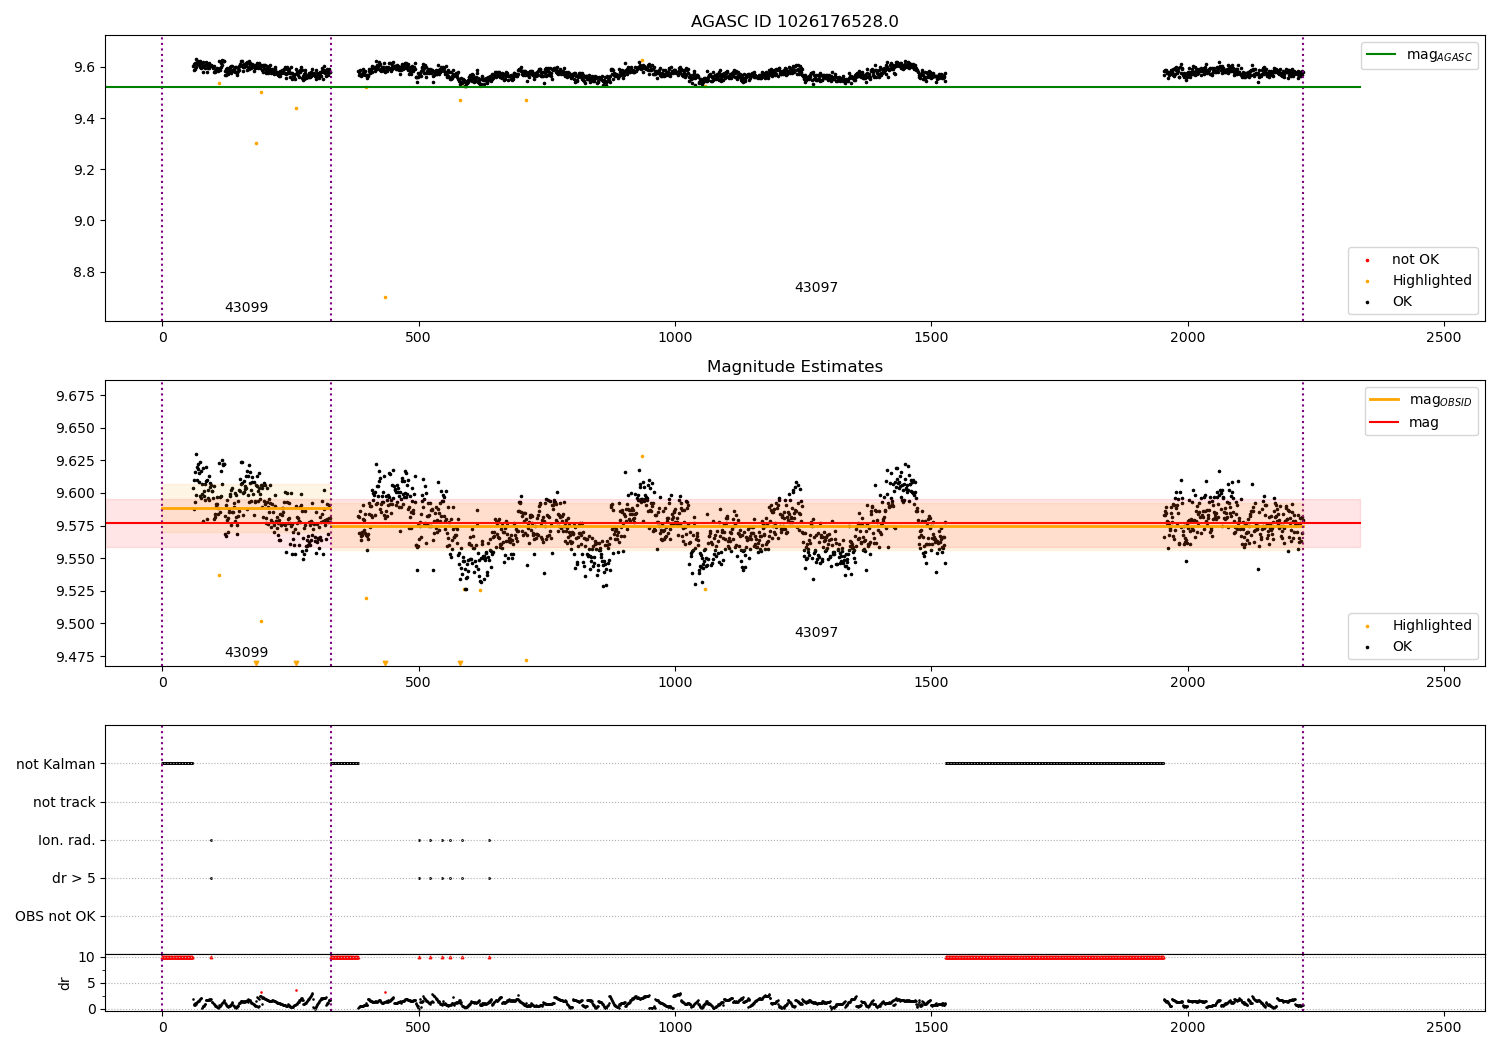Image resolution: width=1500 pixels, height=1050 pixels.
Task: Click y-axis tick 9.675 in Magnitude Estimates plot
Action: pyautogui.click(x=76, y=396)
